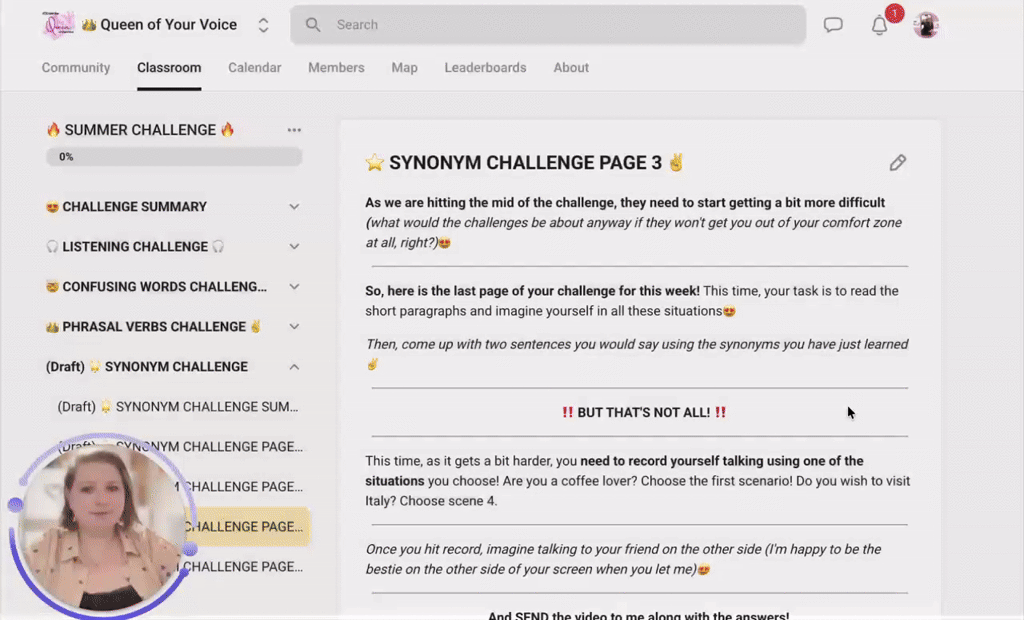Click the 0% course progress bar
Image resolution: width=1024 pixels, height=620 pixels.
pos(174,157)
